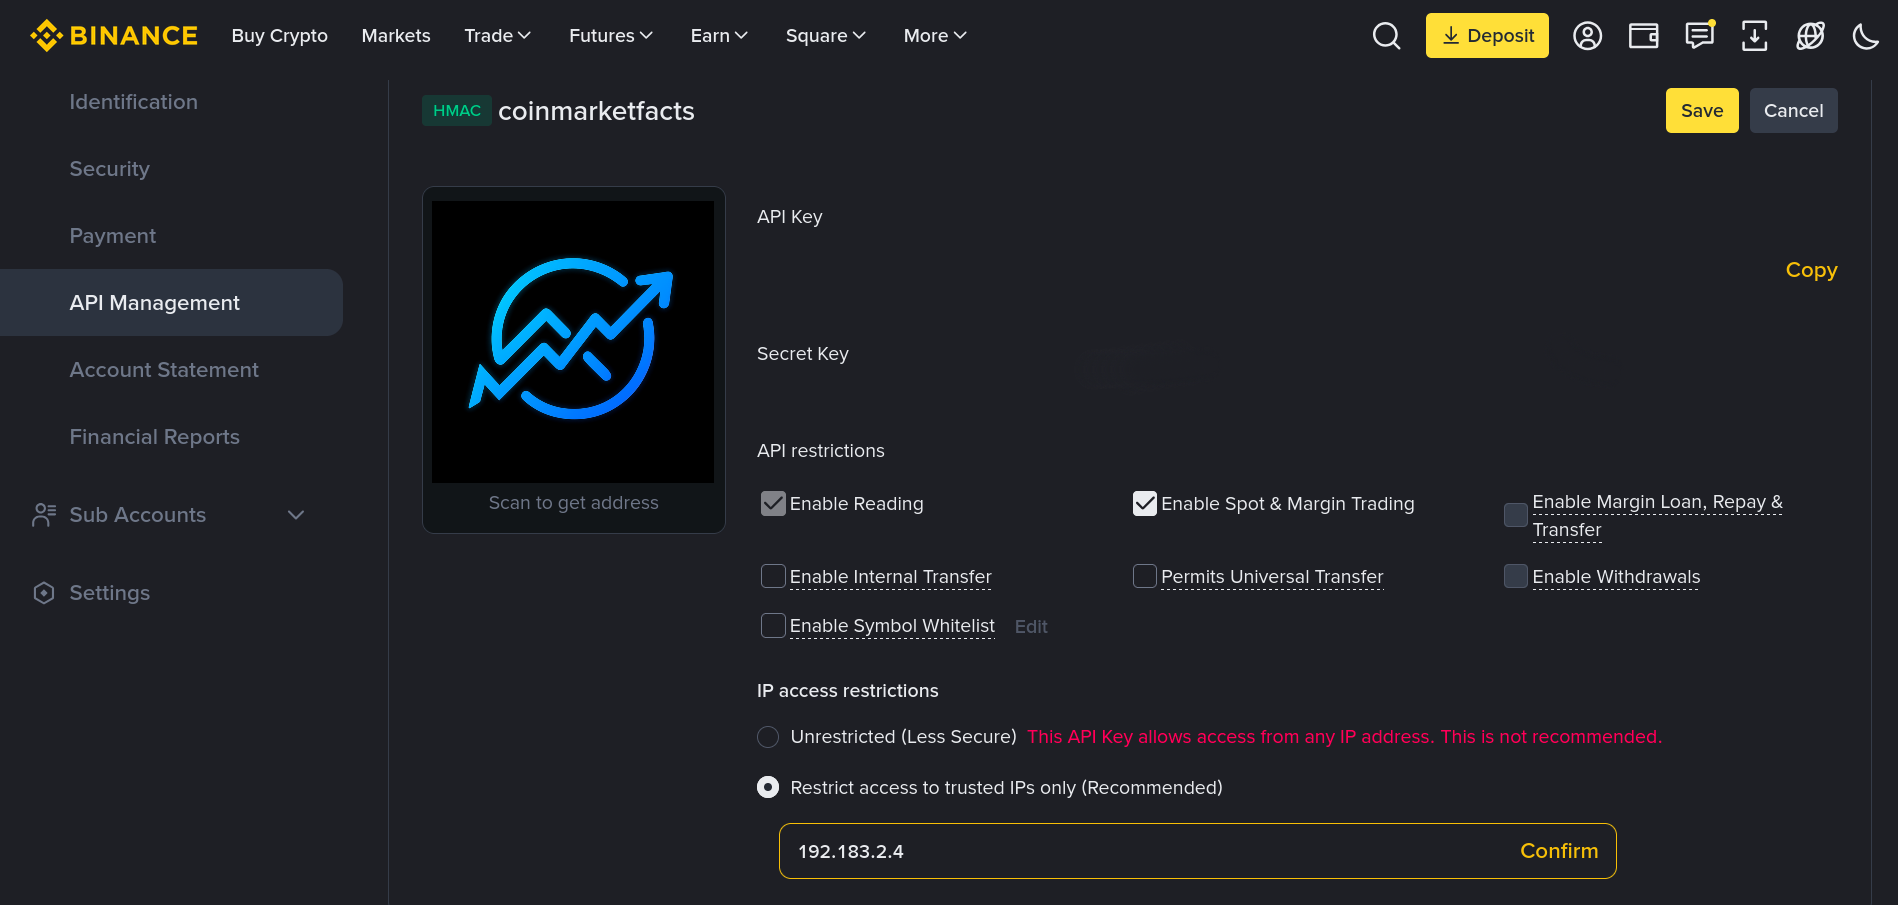Open the user profile icon

click(x=1587, y=35)
